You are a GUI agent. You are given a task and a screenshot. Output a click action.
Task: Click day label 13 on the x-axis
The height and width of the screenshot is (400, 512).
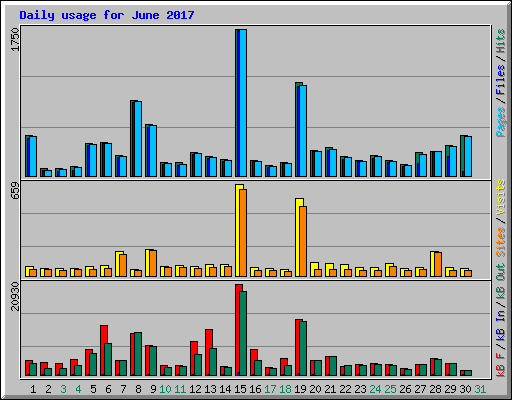pos(210,389)
